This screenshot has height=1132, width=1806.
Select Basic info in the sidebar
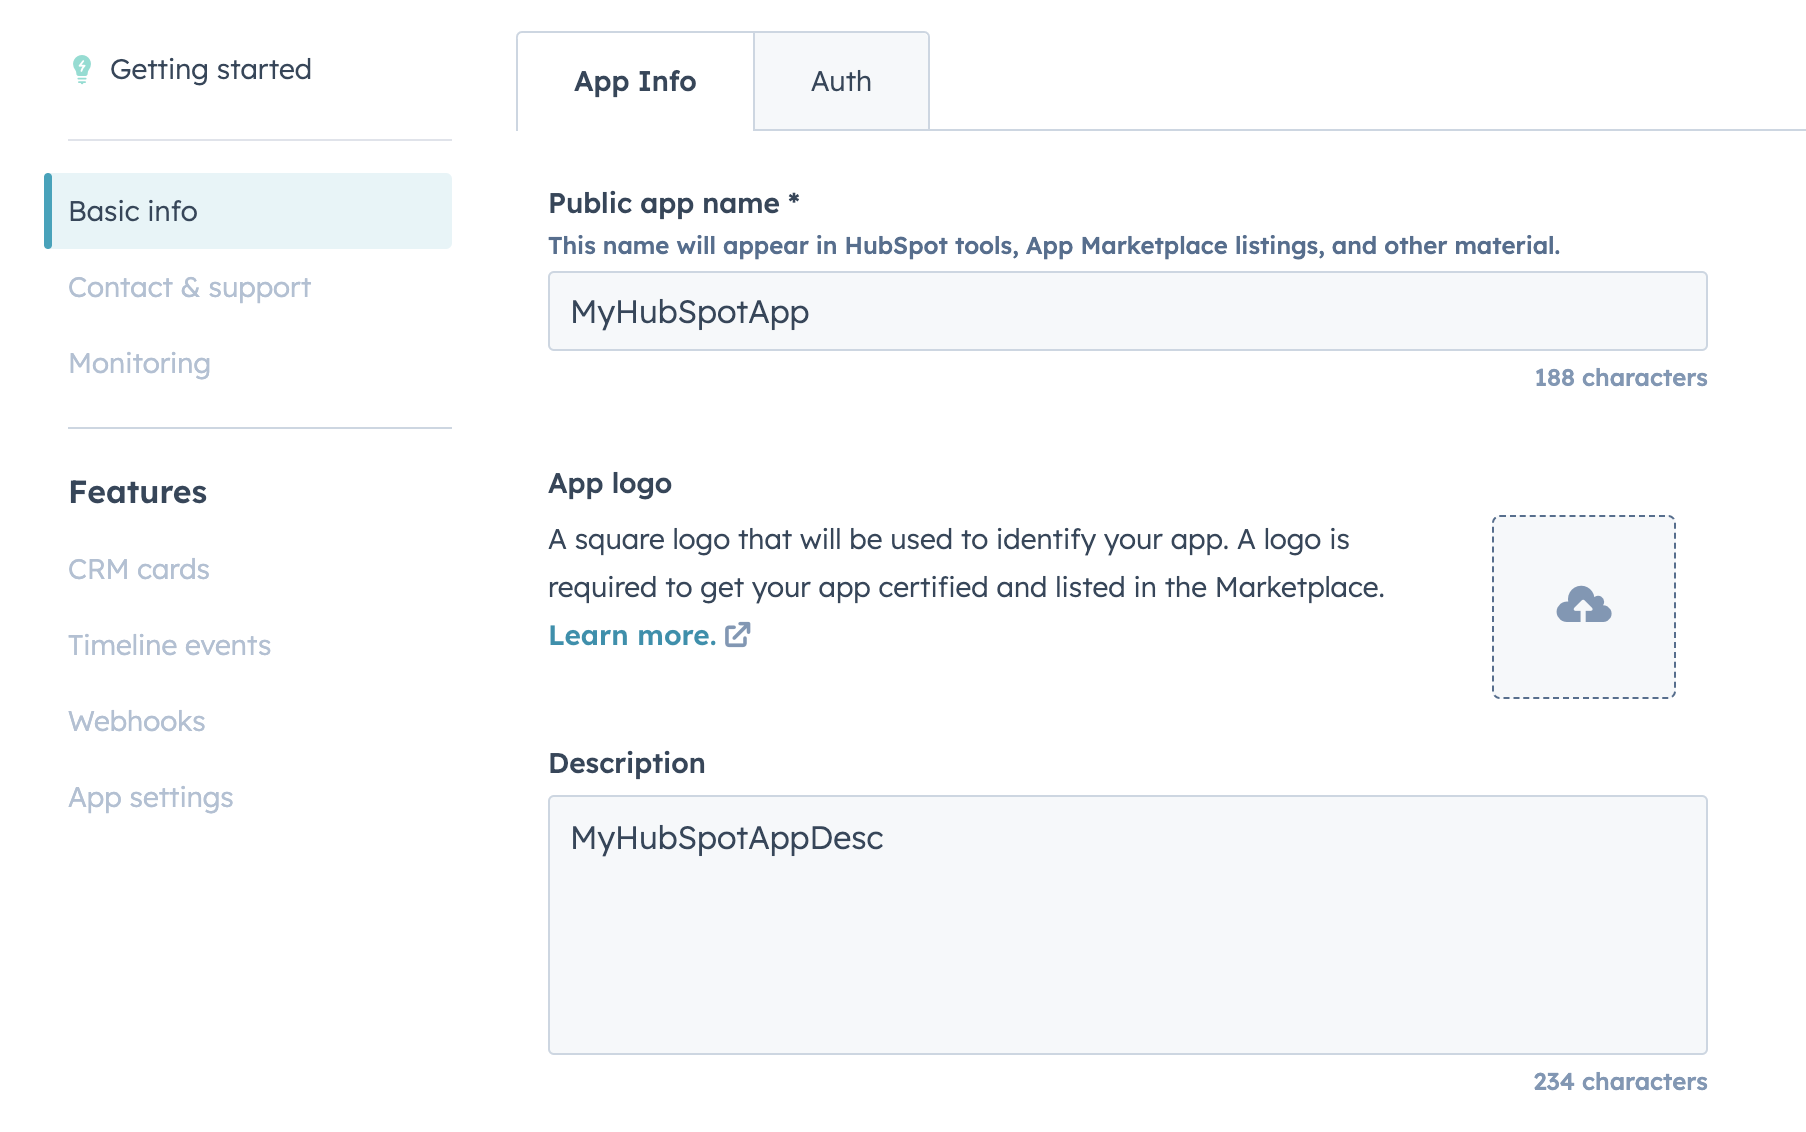pos(133,211)
